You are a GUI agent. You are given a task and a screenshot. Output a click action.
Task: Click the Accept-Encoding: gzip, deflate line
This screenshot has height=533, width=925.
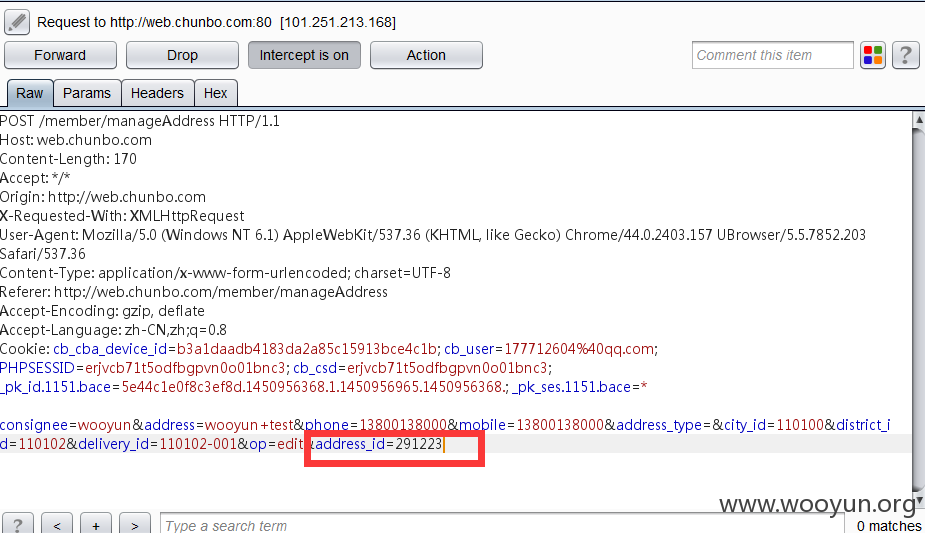103,311
